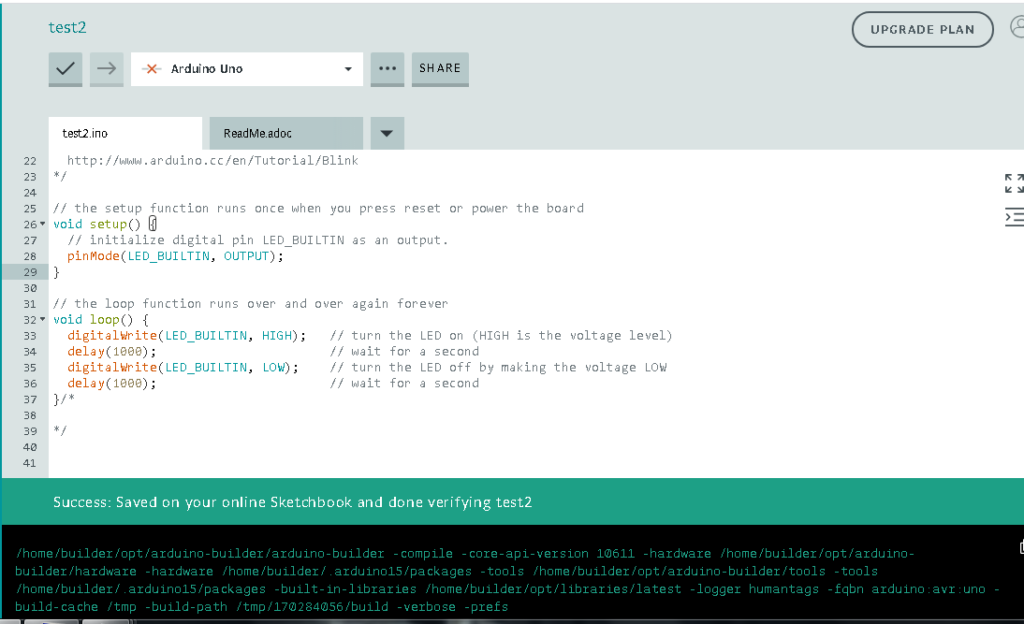The image size is (1024, 624).
Task: Click the red X board disconnected icon
Action: (152, 69)
